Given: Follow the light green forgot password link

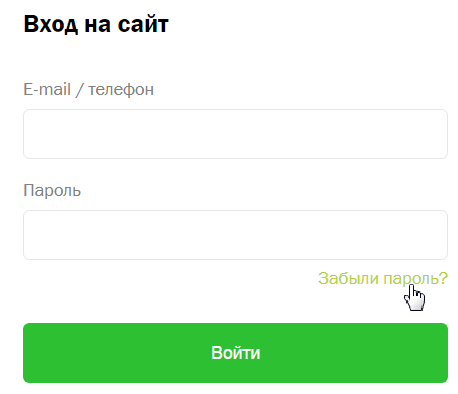Looking at the screenshot, I should click(x=383, y=278).
